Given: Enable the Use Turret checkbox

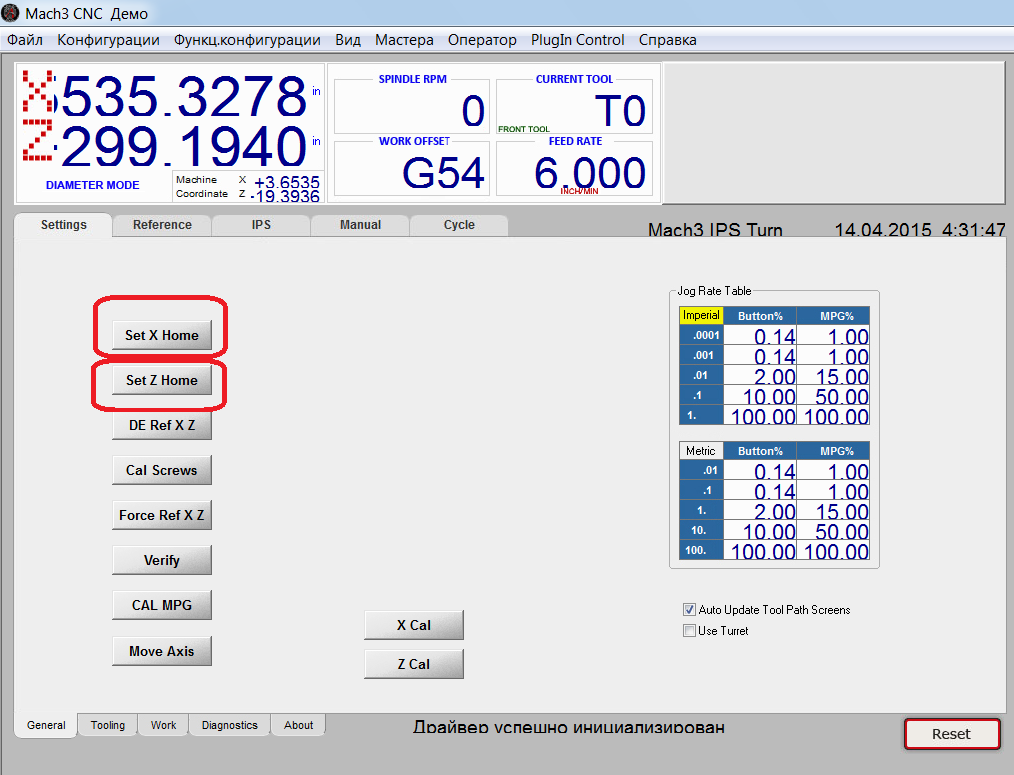Looking at the screenshot, I should (x=689, y=631).
